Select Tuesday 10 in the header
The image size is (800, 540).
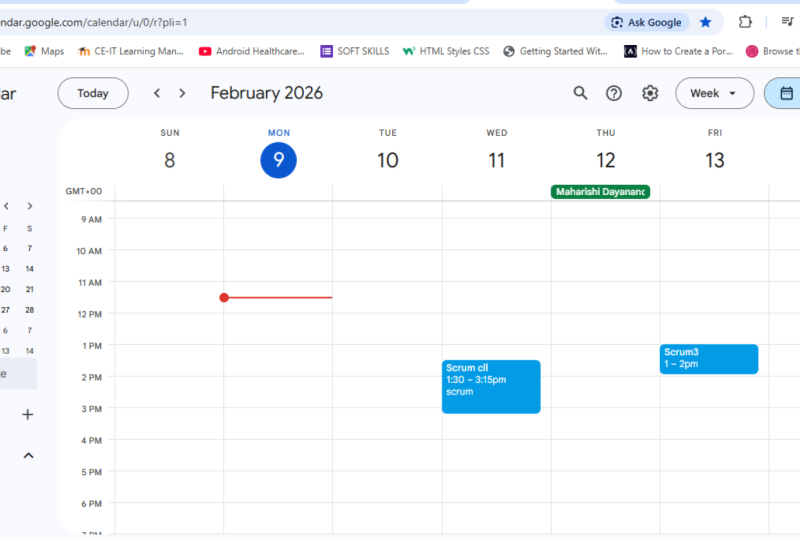pos(388,160)
